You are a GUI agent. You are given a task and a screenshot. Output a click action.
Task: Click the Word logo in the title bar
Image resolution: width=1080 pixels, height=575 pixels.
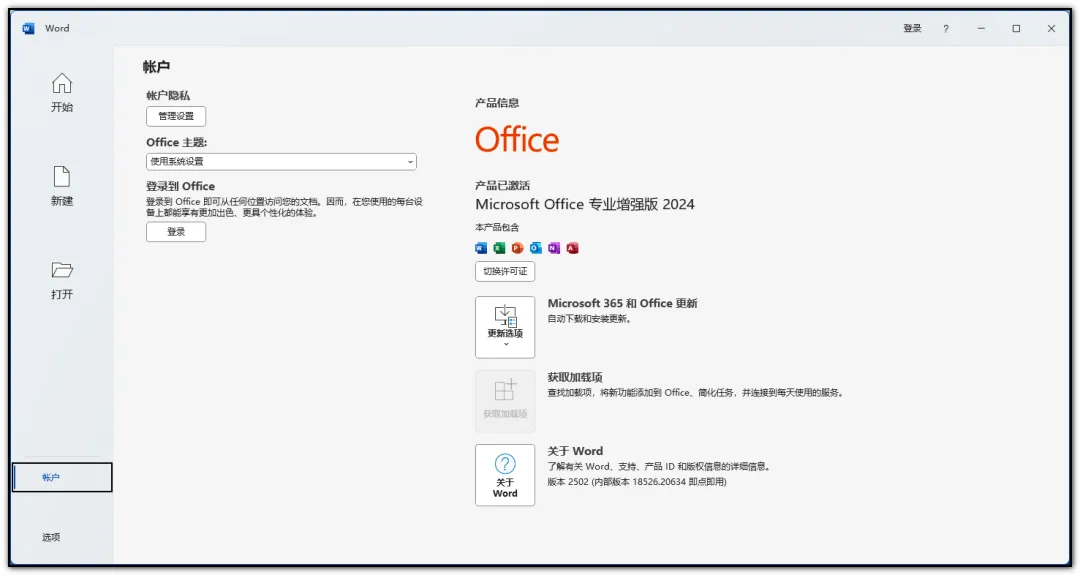tap(28, 28)
